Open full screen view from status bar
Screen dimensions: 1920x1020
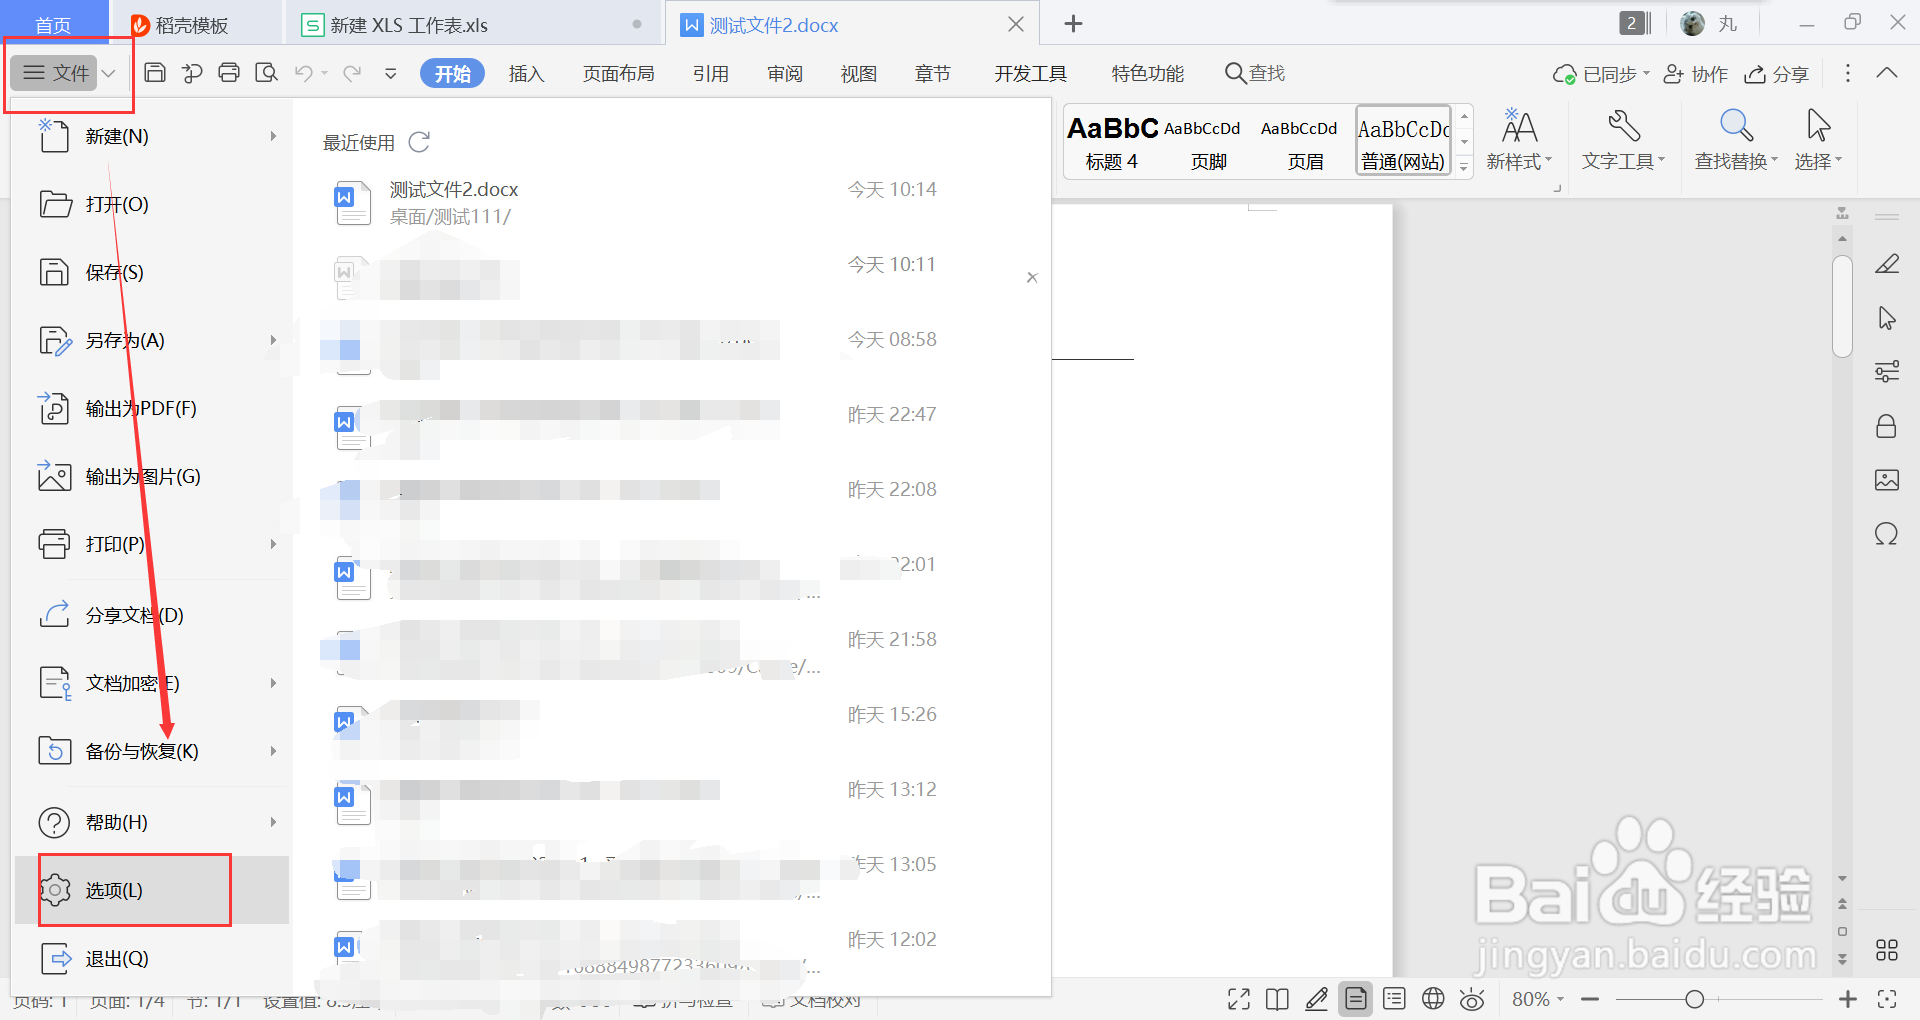1238,998
